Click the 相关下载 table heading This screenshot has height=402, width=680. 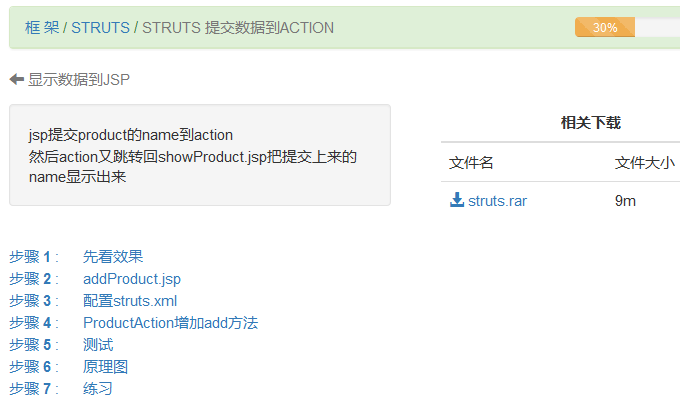590,123
